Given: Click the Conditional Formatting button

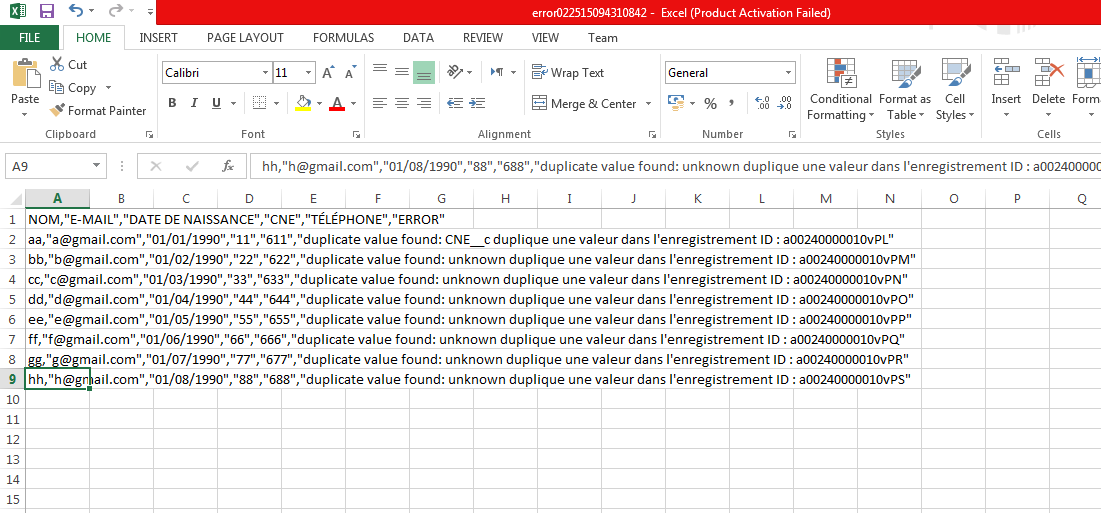Looking at the screenshot, I should point(840,90).
